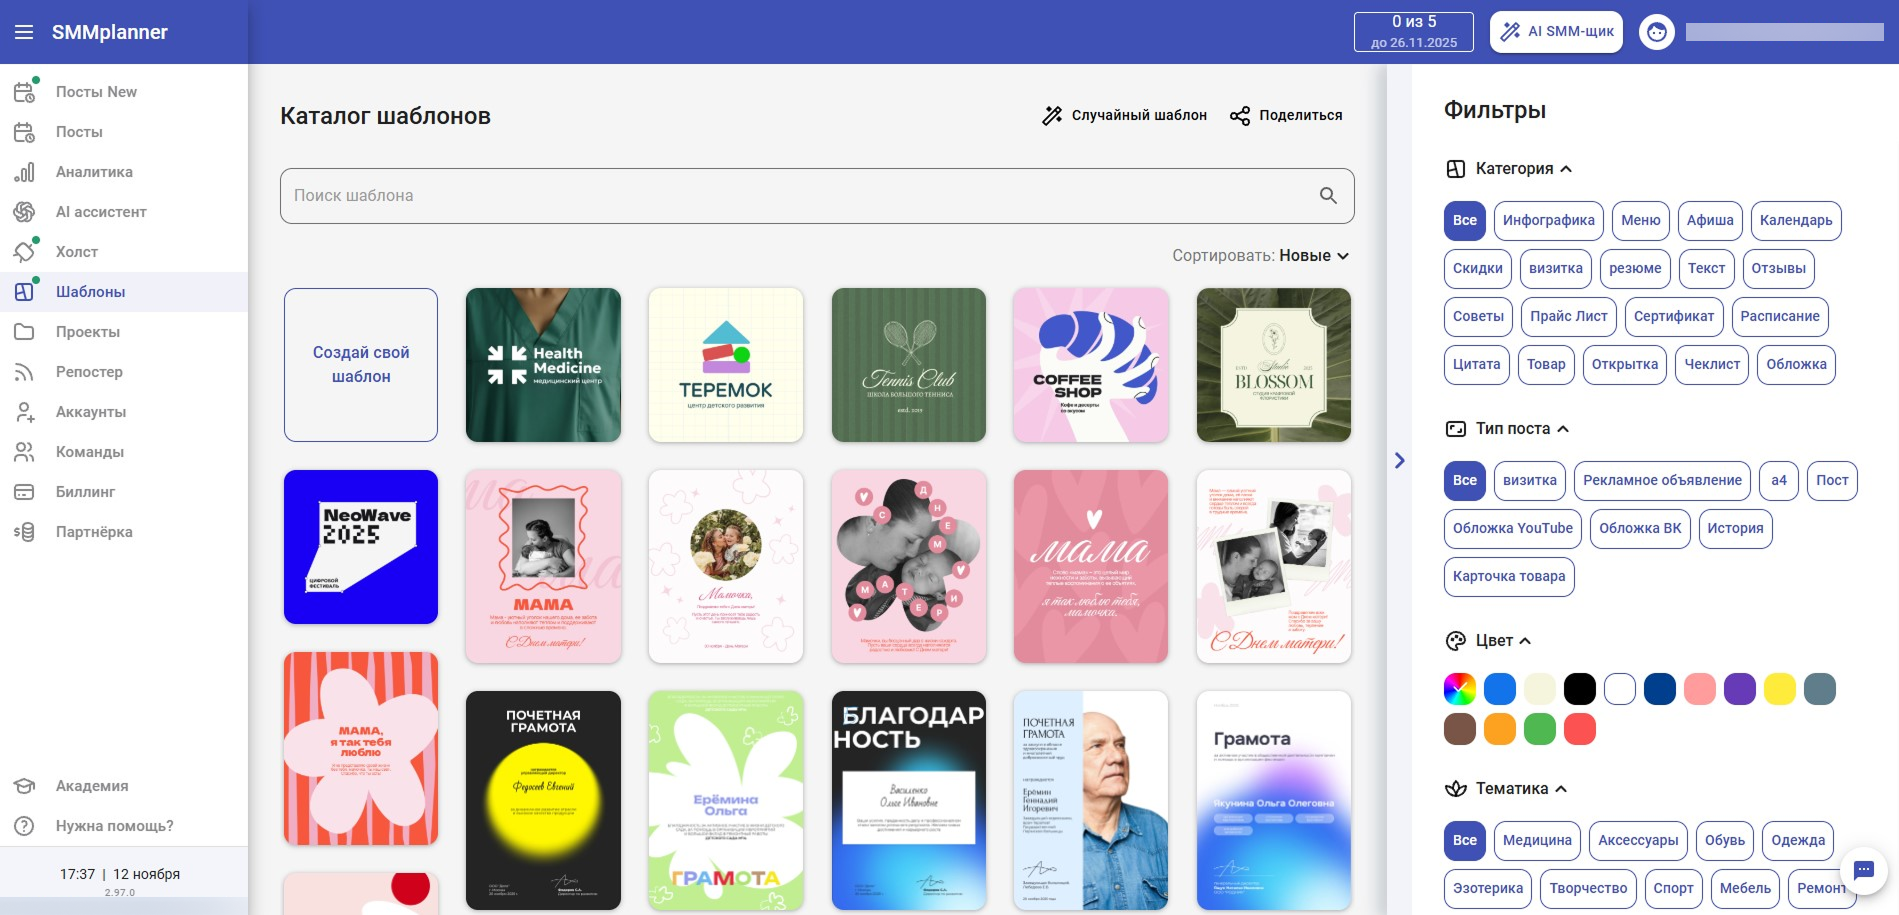Click the Аналитика bar chart icon
The image size is (1899, 915).
point(24,172)
